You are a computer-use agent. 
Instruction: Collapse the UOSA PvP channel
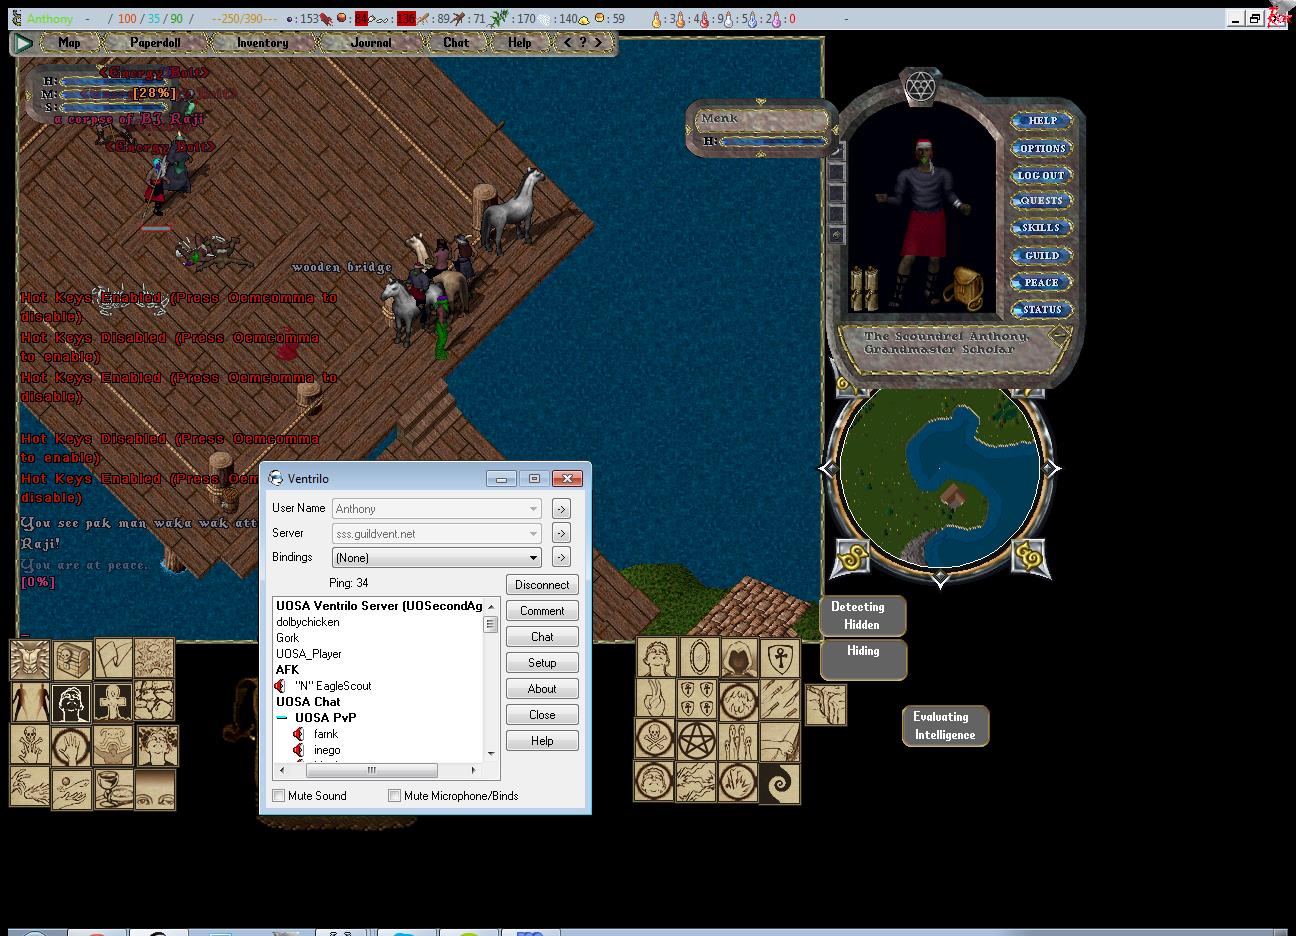[x=283, y=718]
